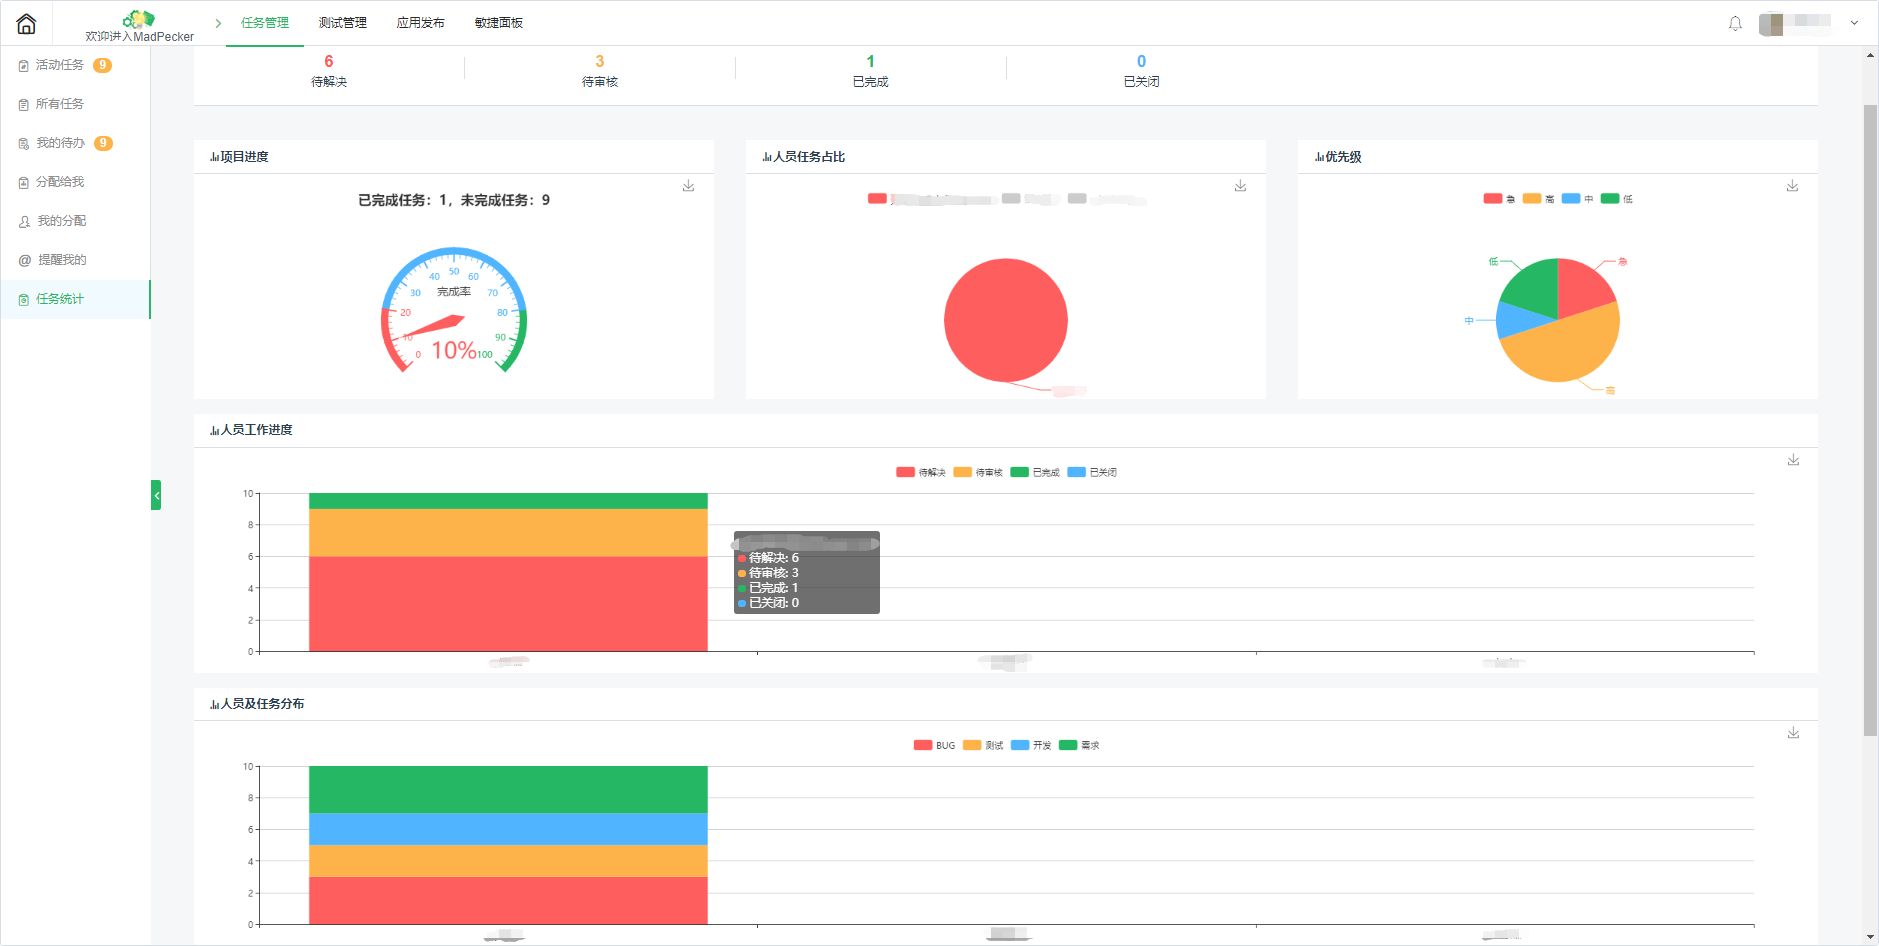
Task: Click the MadPecker logo
Action: point(139,19)
